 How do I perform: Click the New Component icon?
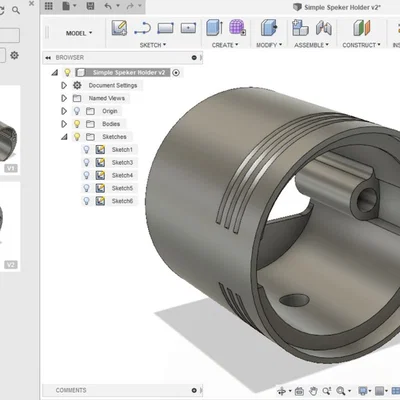click(x=300, y=28)
